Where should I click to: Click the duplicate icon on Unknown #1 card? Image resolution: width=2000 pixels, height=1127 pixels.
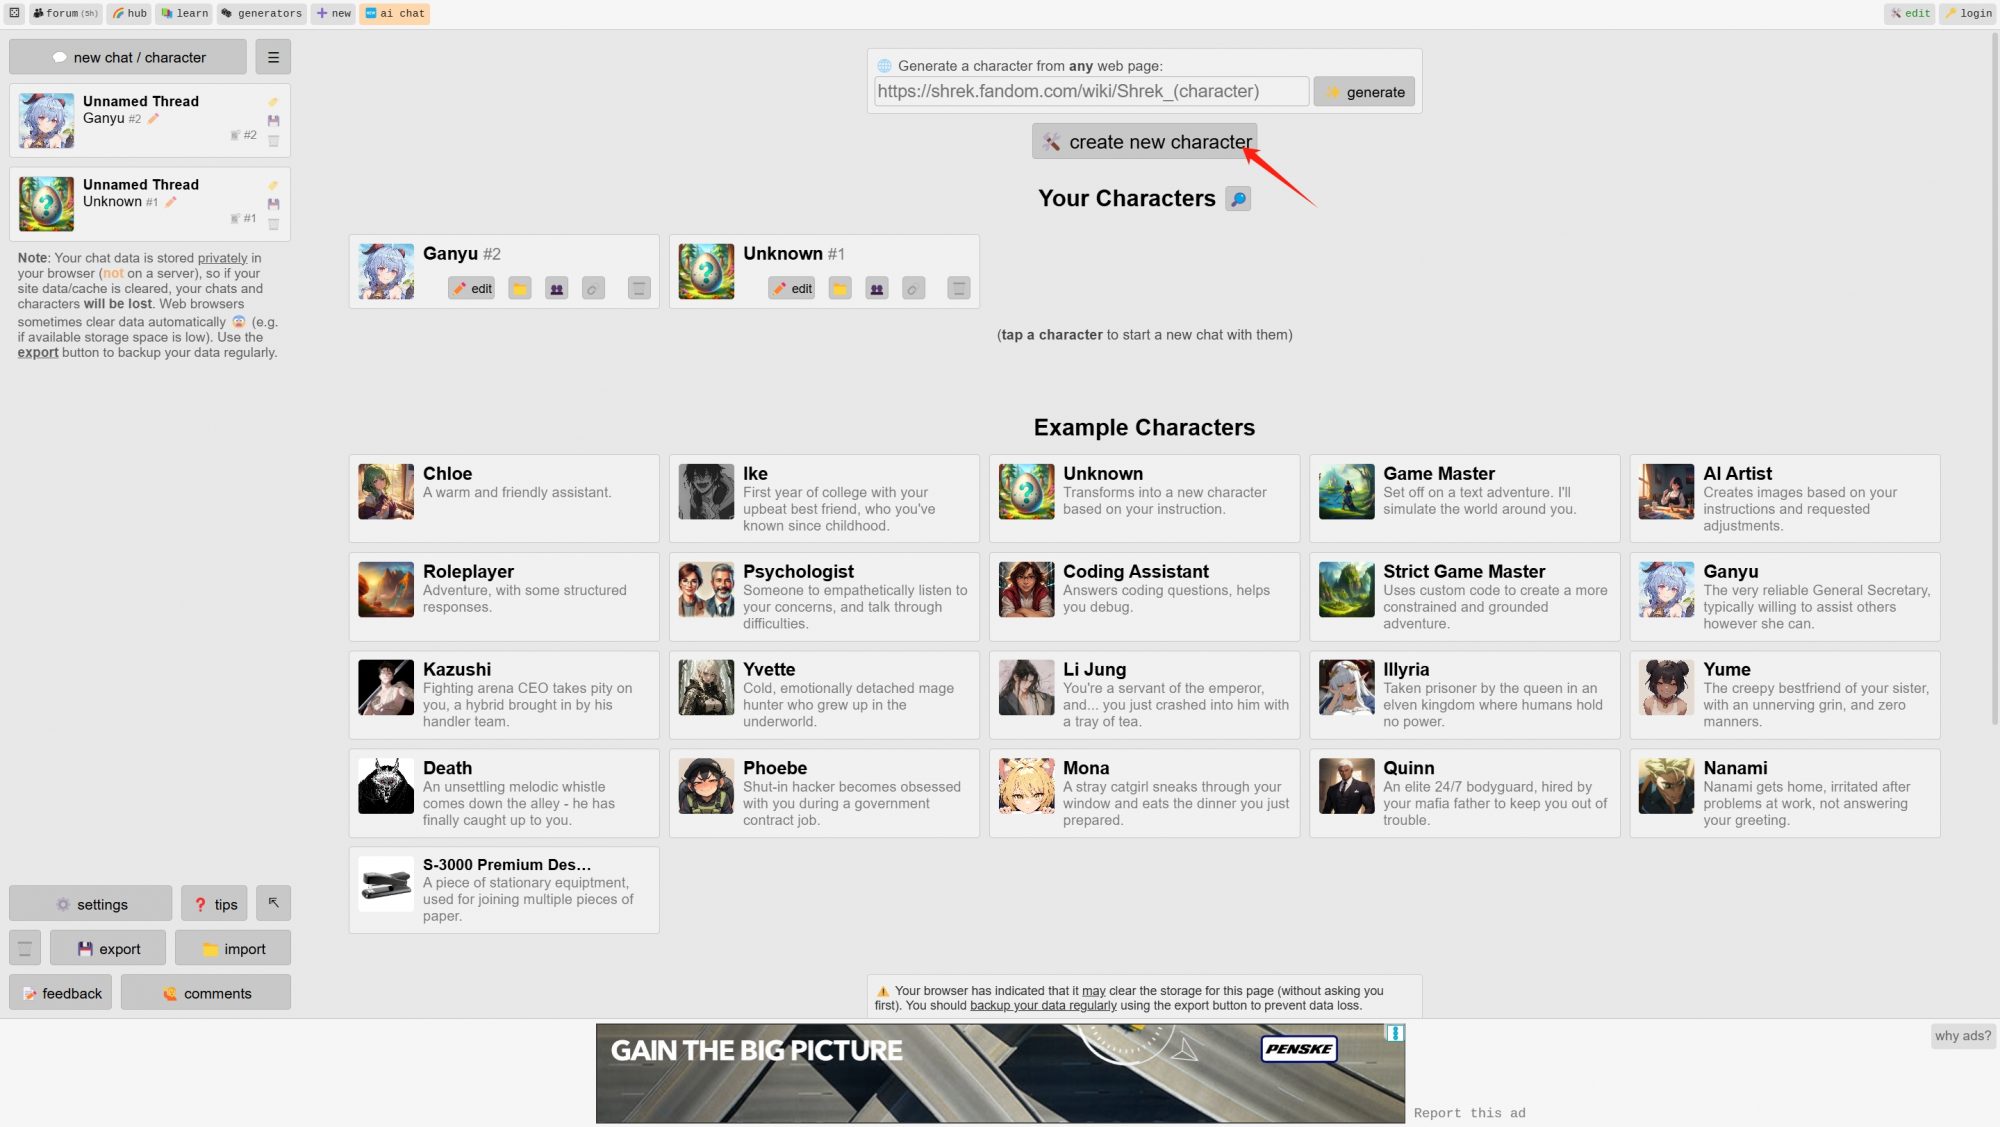877,289
